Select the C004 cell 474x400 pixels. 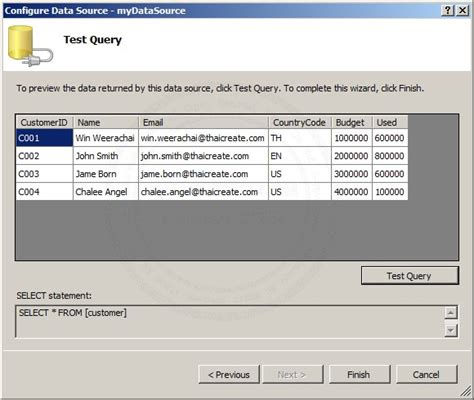[x=44, y=192]
